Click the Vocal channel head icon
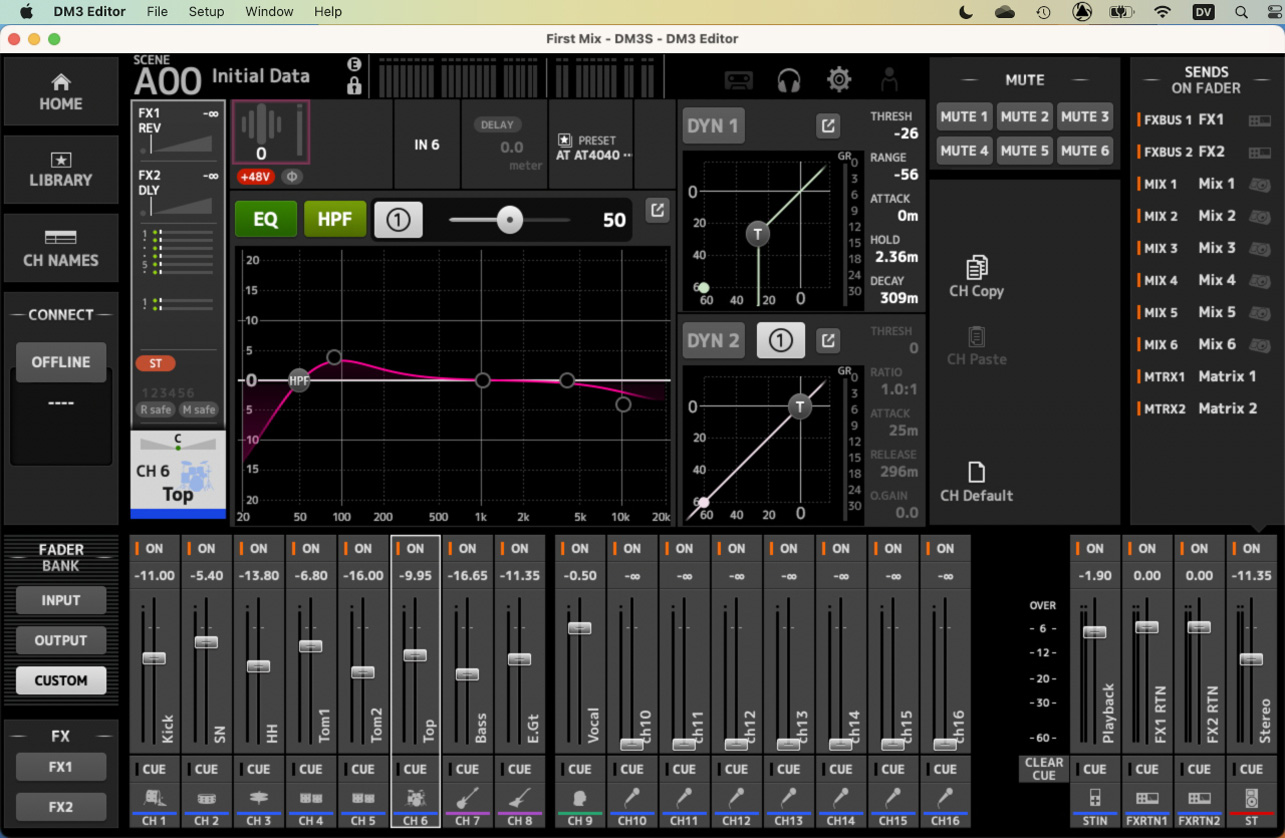Viewport: 1285px width, 838px height. coord(580,798)
